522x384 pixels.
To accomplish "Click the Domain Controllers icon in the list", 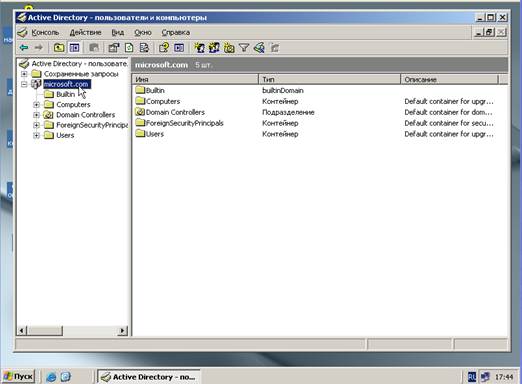I will [x=140, y=112].
